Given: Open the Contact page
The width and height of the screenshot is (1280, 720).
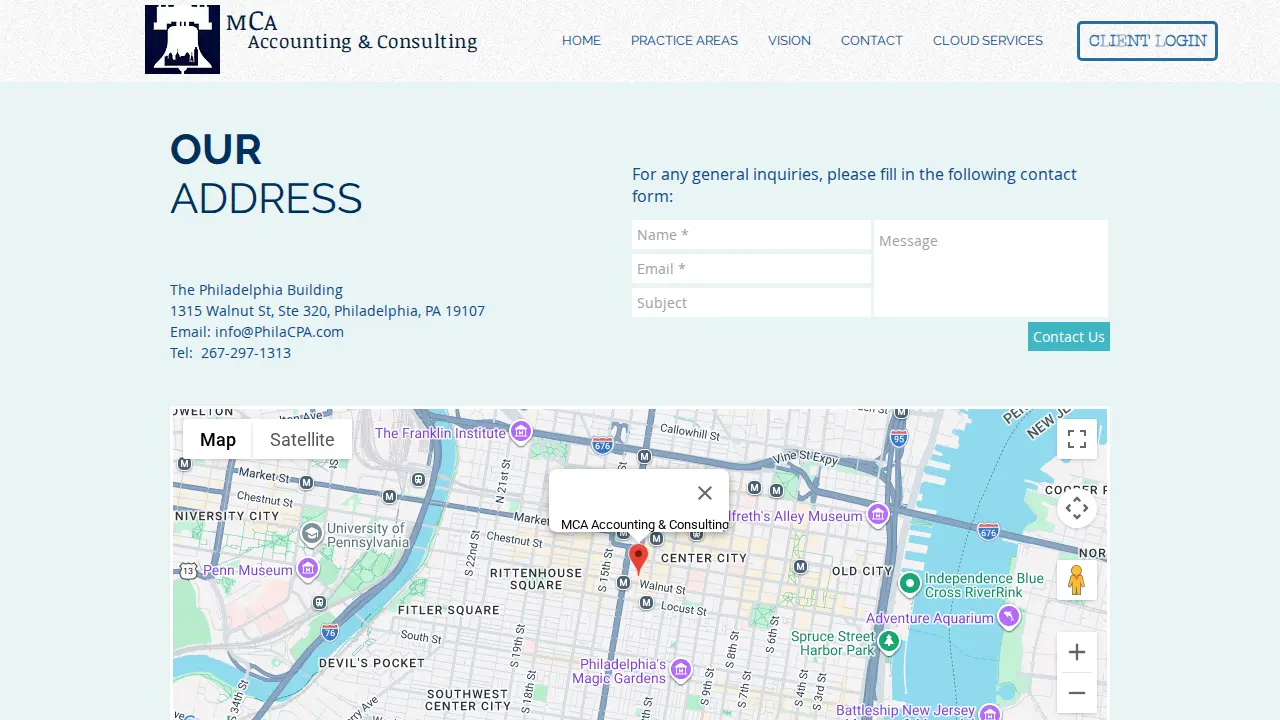Looking at the screenshot, I should point(871,41).
